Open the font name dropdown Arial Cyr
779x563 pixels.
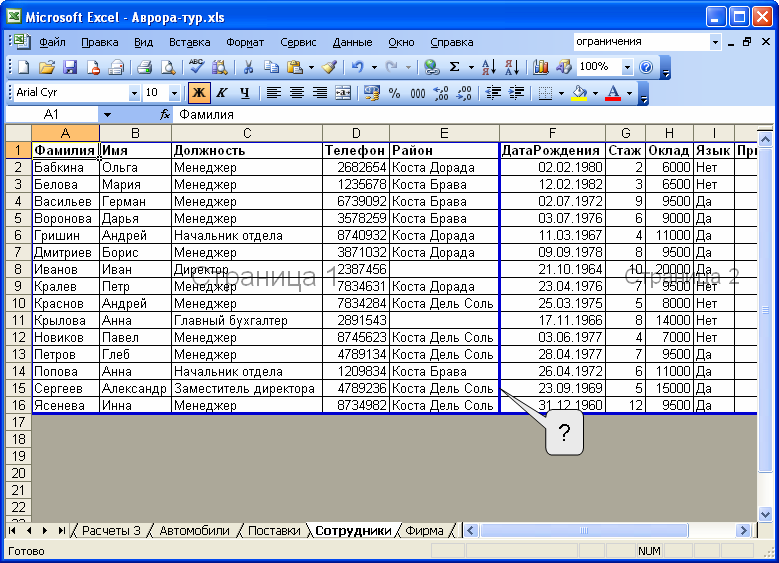(134, 93)
